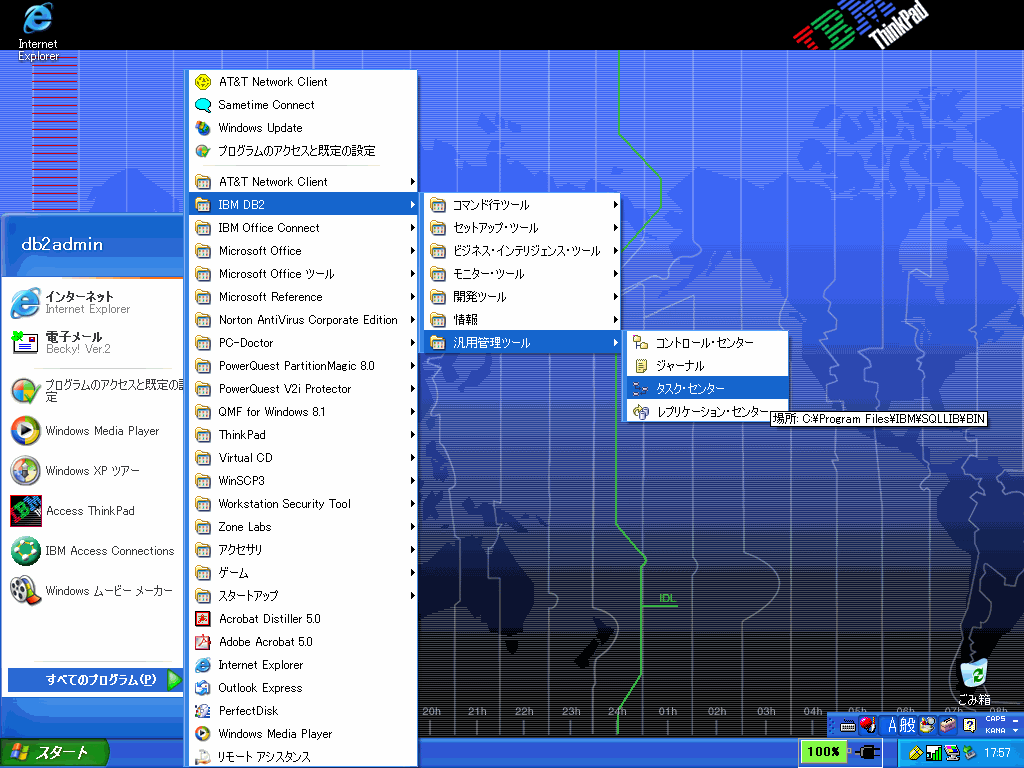Launch Outlook Express
This screenshot has height=768, width=1024.
pos(303,688)
